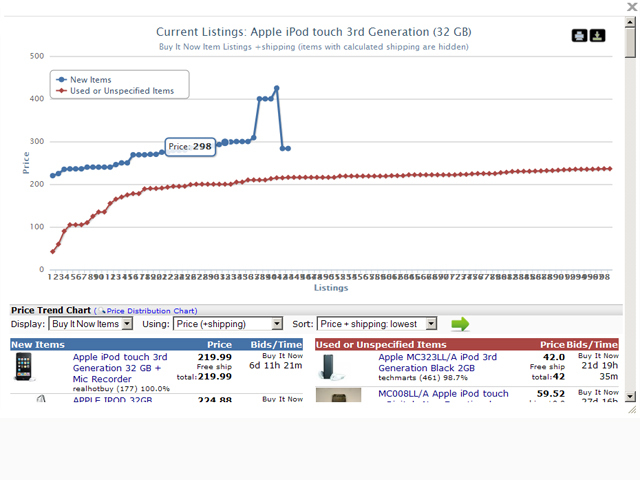Click the green arrow go button
640x480 pixels.
click(460, 324)
